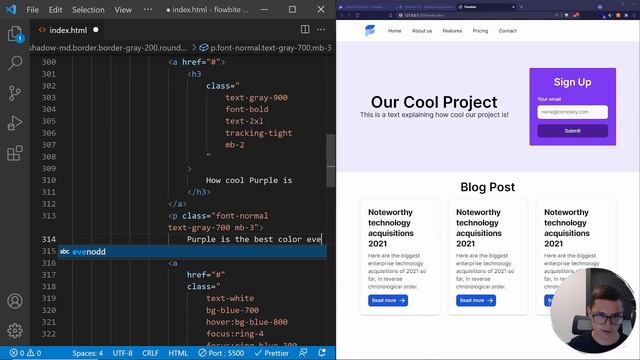This screenshot has height=360, width=640.
Task: Click Pricing link in website navbar
Action: [x=480, y=31]
